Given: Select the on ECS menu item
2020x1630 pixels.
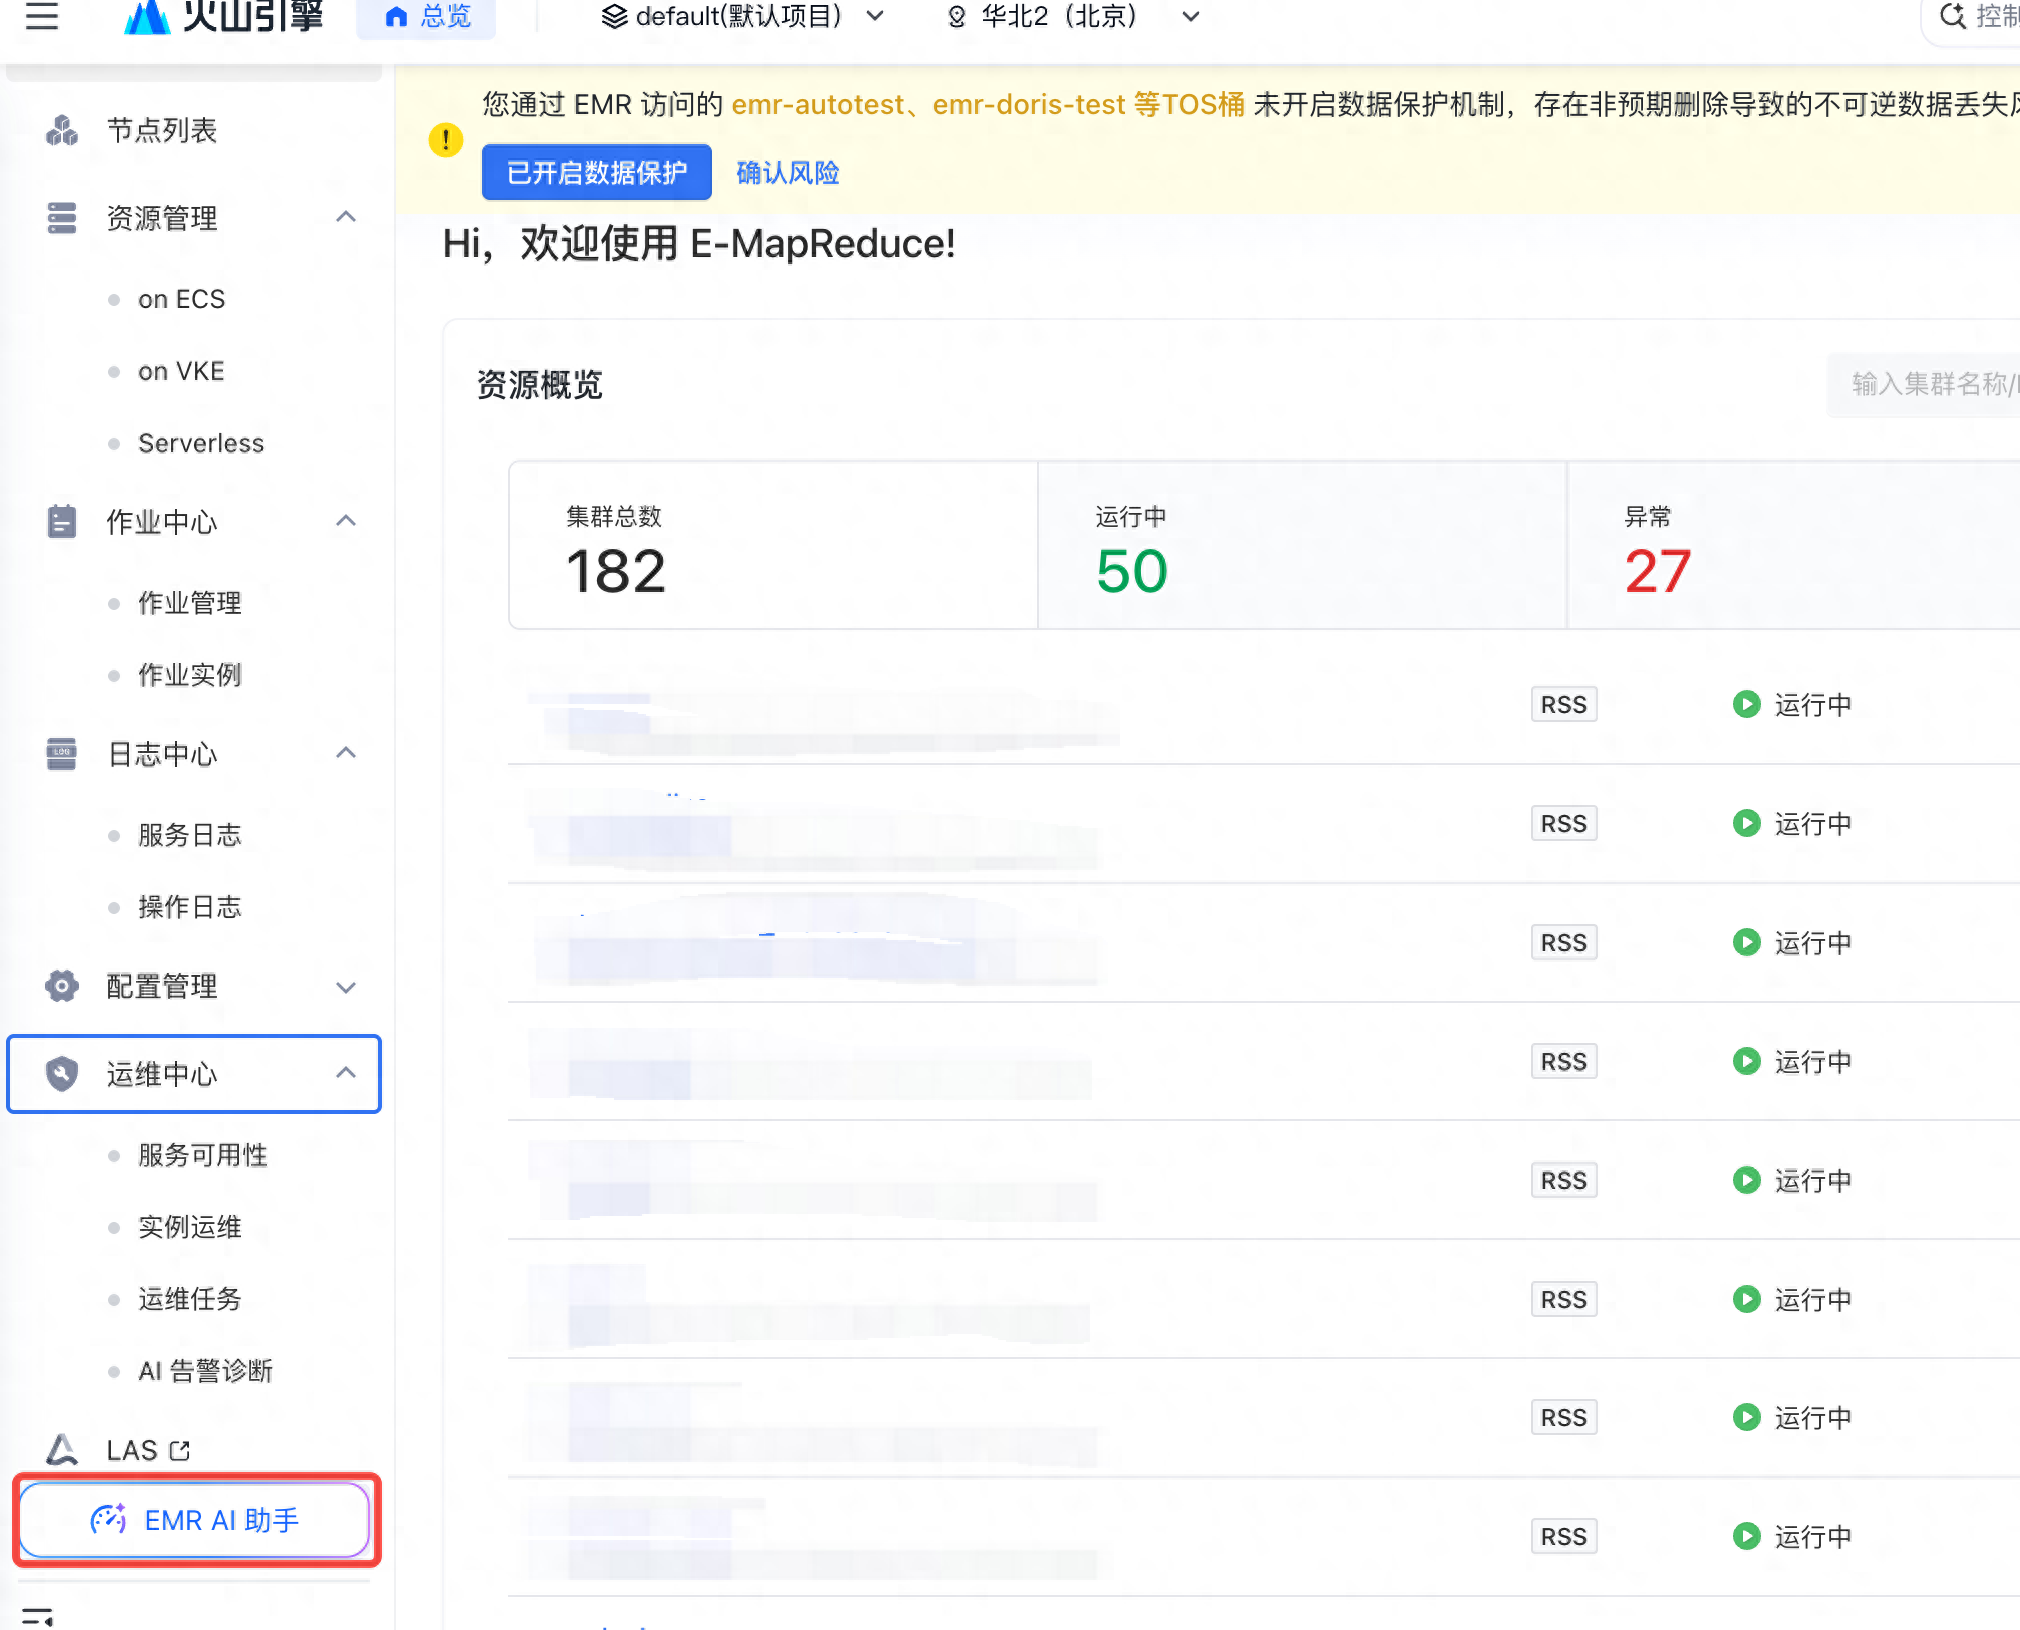Looking at the screenshot, I should click(x=181, y=299).
